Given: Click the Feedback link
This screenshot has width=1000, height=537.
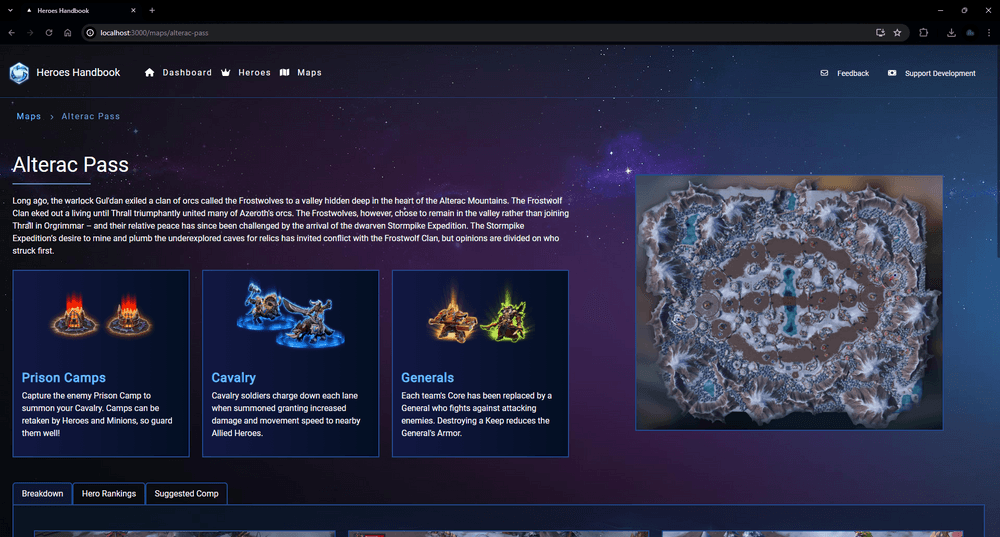Looking at the screenshot, I should pyautogui.click(x=853, y=73).
